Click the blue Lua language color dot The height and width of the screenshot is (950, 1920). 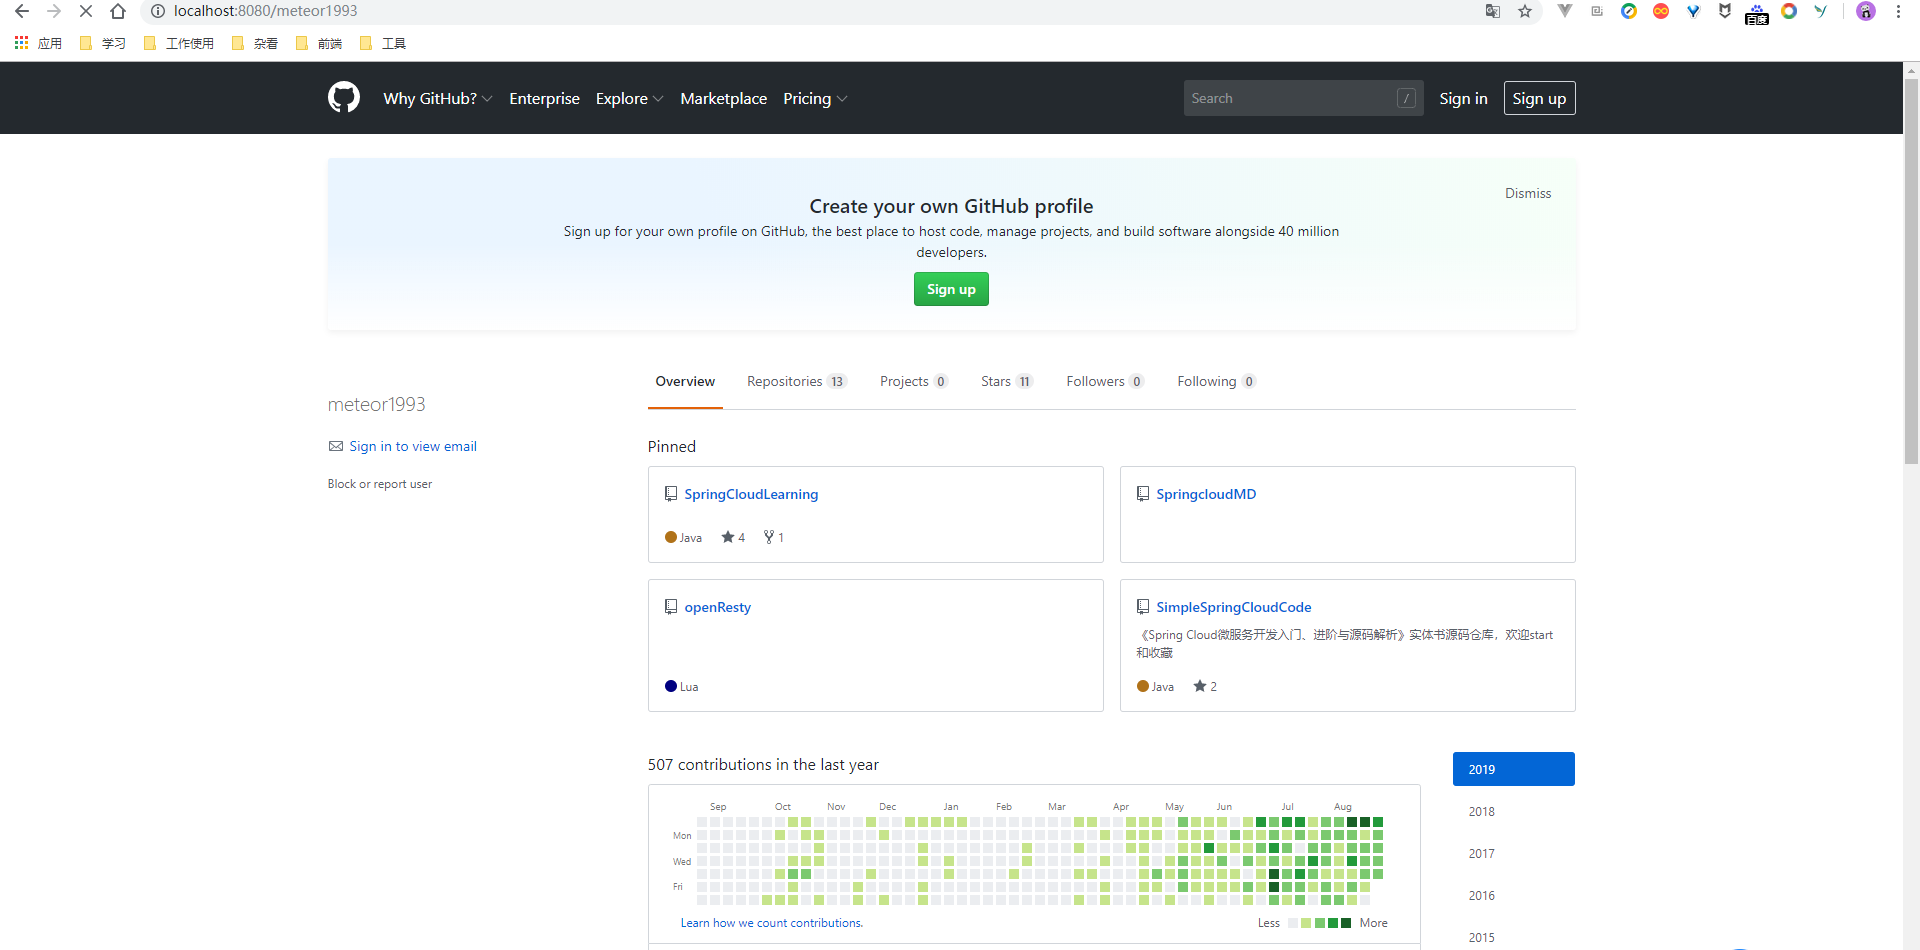point(671,686)
